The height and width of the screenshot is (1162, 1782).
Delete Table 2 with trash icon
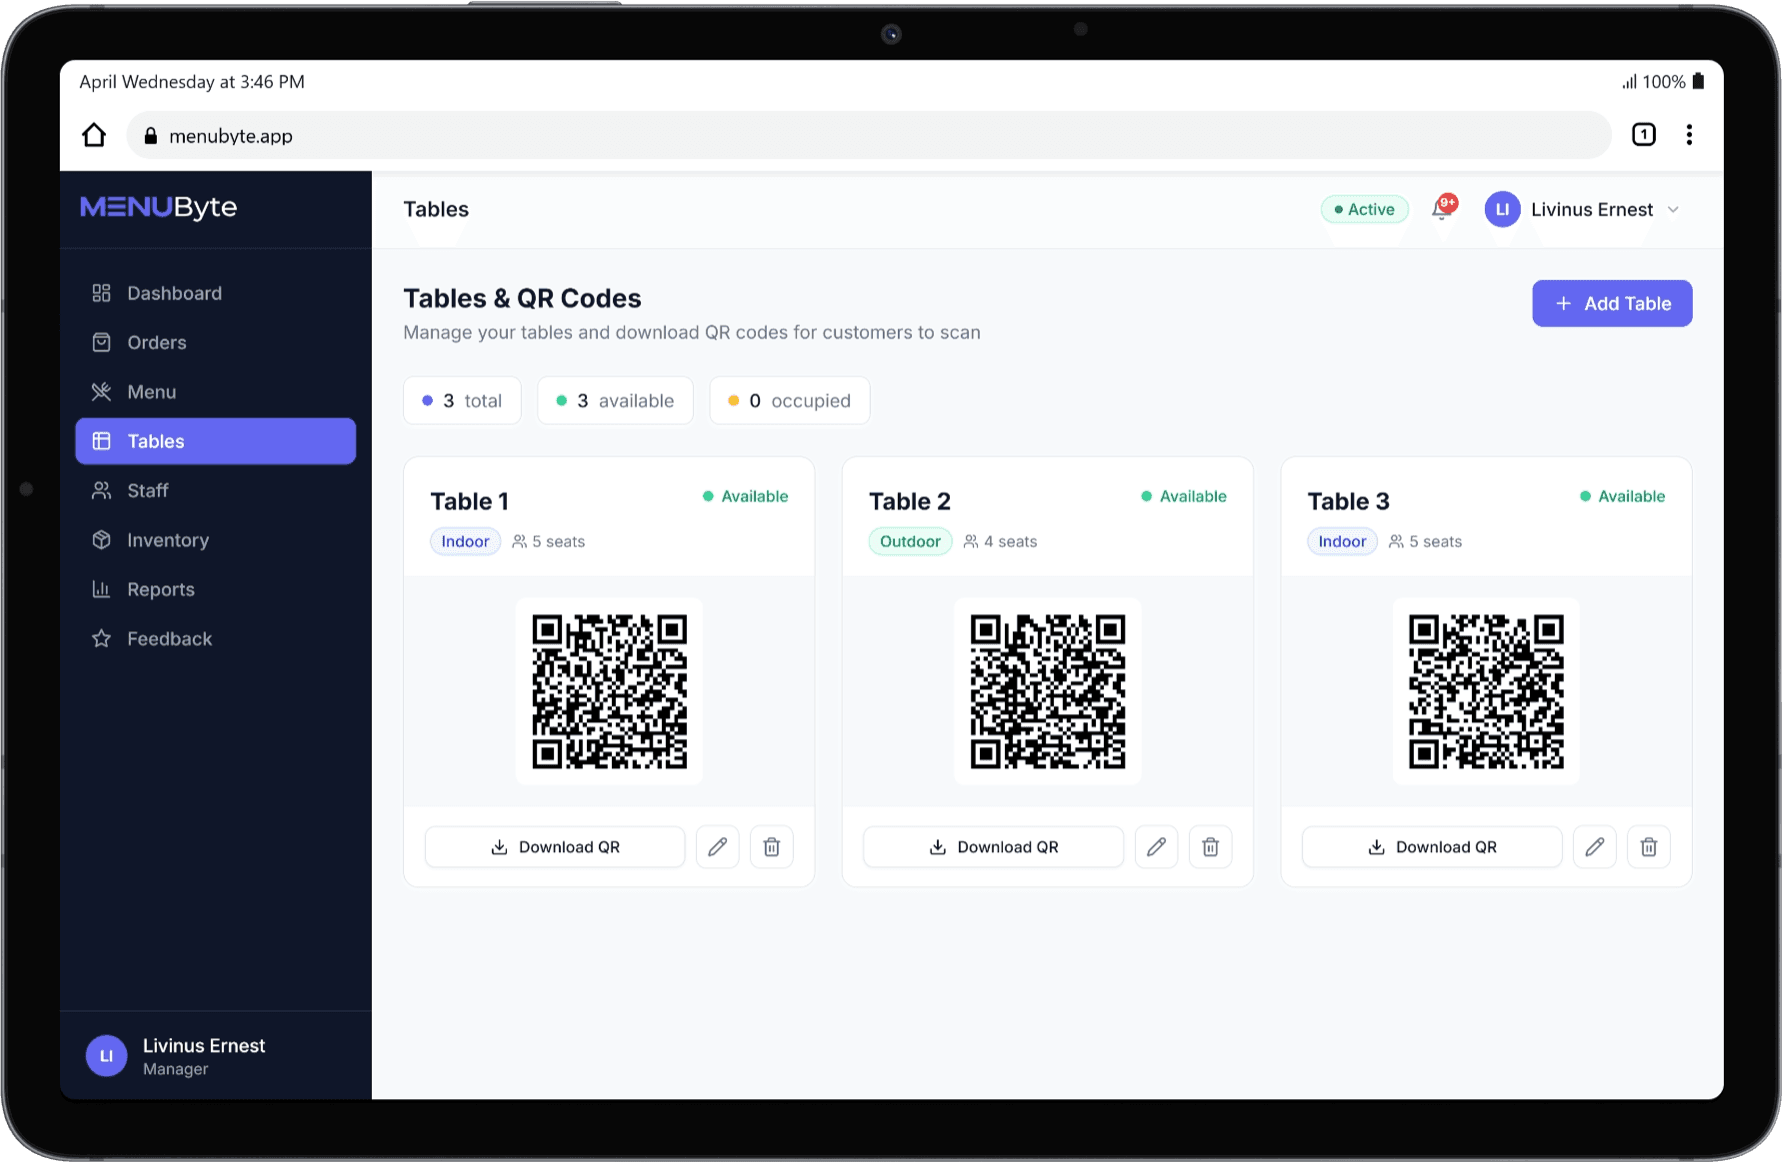tap(1210, 847)
